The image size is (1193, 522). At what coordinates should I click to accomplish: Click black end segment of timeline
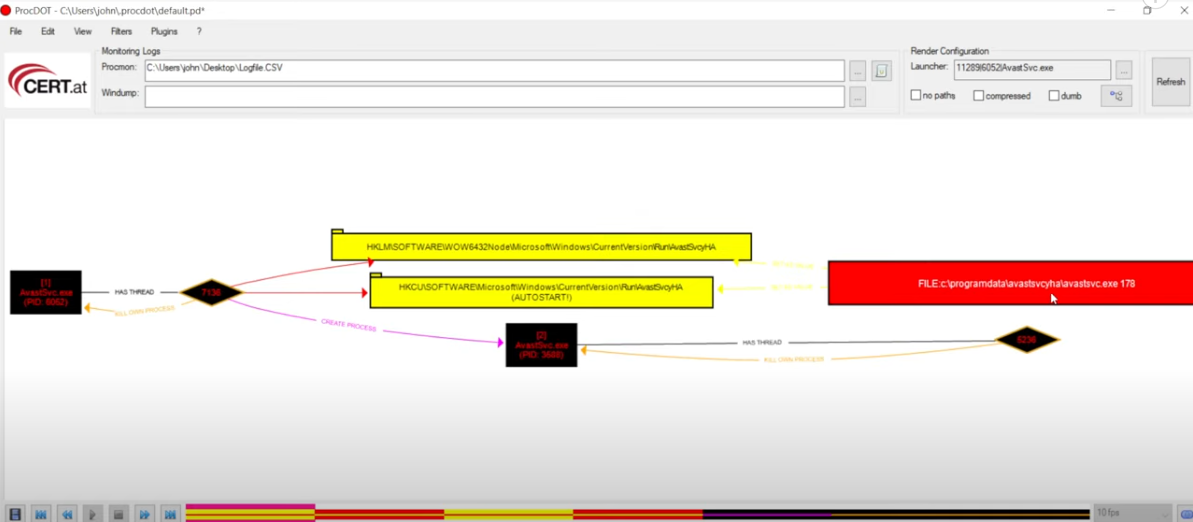click(960, 514)
